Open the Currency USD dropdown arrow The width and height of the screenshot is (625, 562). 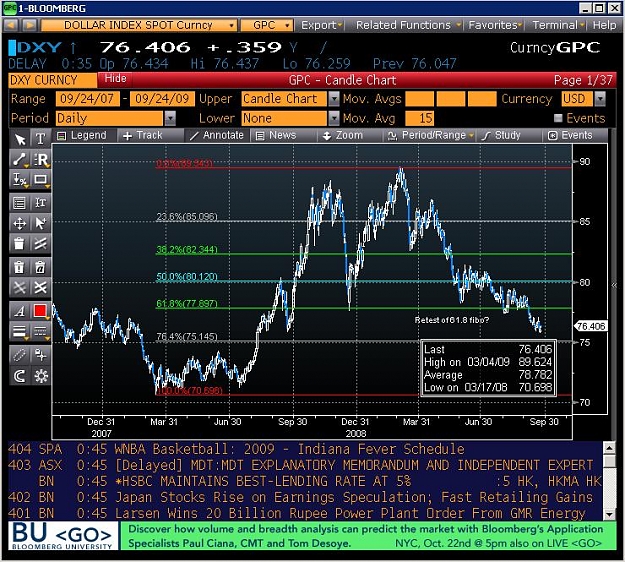tap(600, 98)
